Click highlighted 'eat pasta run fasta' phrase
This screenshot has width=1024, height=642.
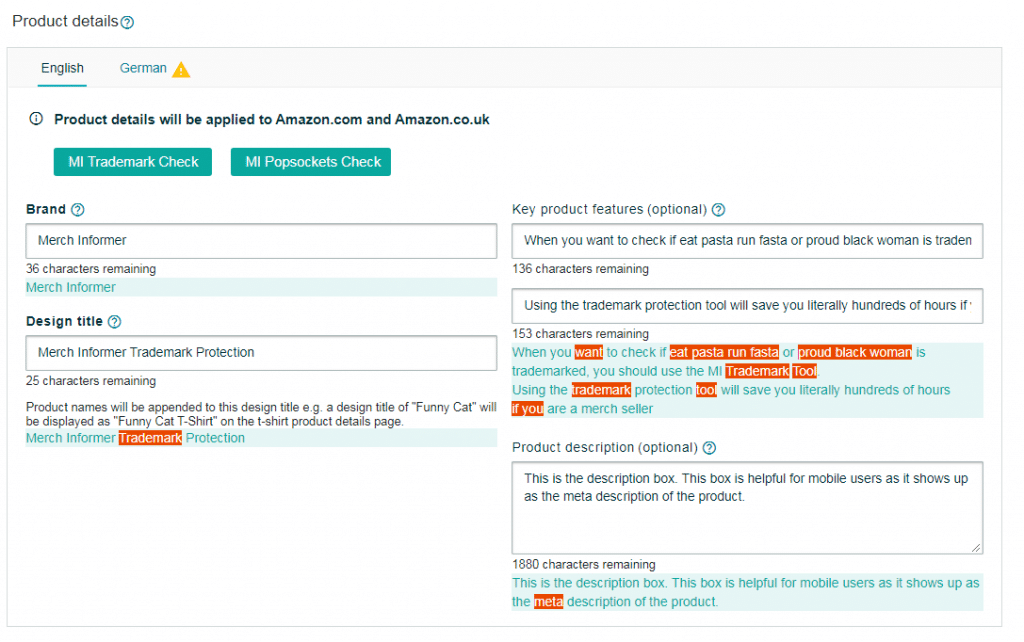click(x=724, y=353)
